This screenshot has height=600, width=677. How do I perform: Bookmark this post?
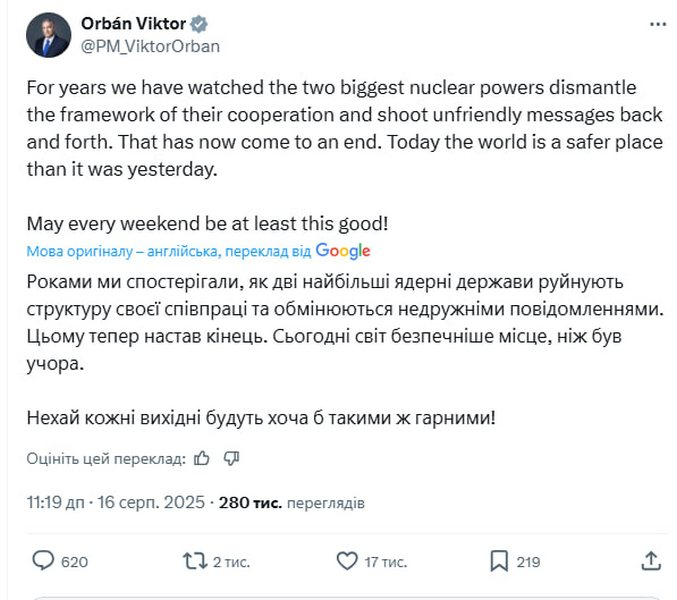499,561
